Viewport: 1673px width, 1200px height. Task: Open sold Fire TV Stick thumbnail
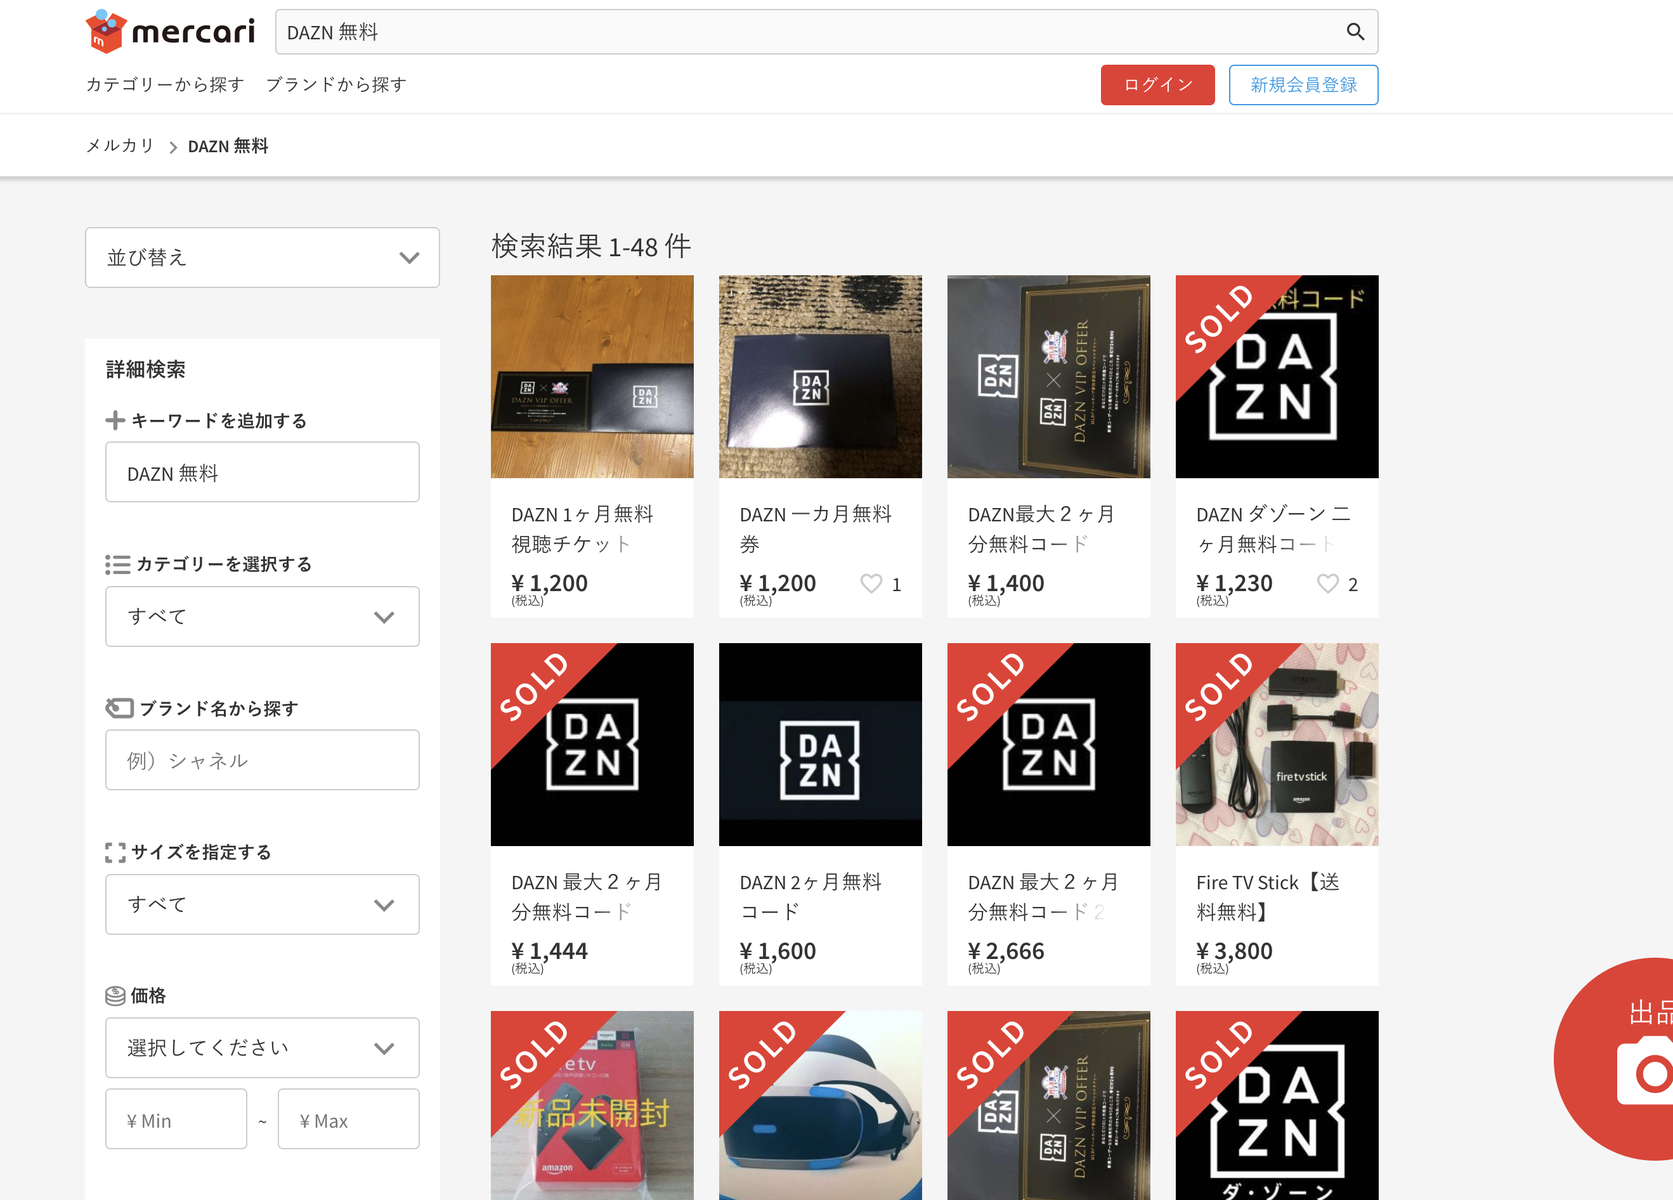(x=1277, y=745)
